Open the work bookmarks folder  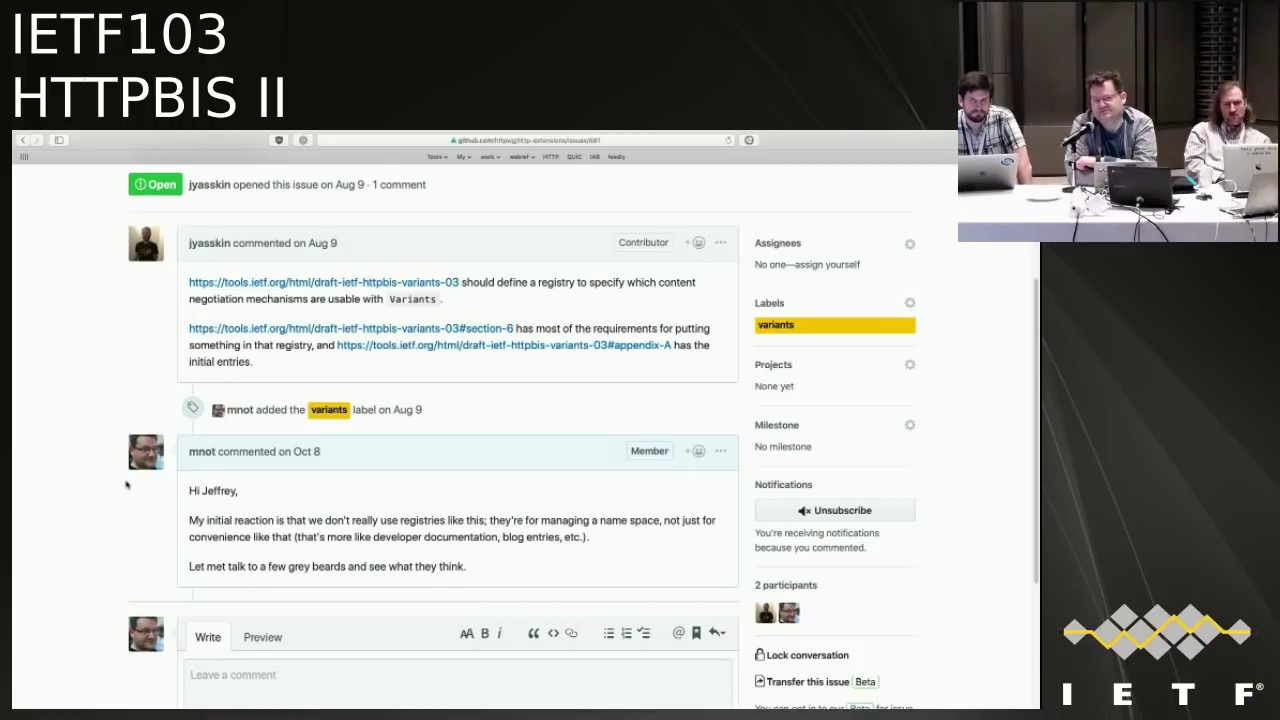click(491, 157)
